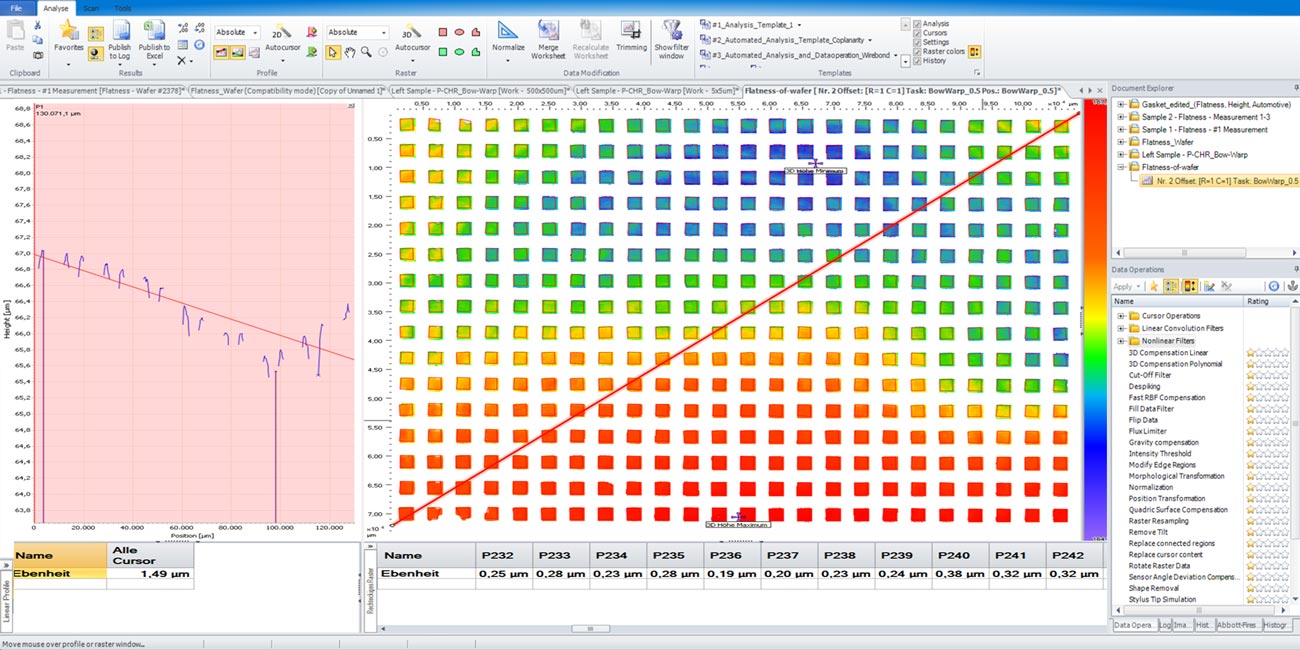Select the red rectangle cursor shape

443,32
